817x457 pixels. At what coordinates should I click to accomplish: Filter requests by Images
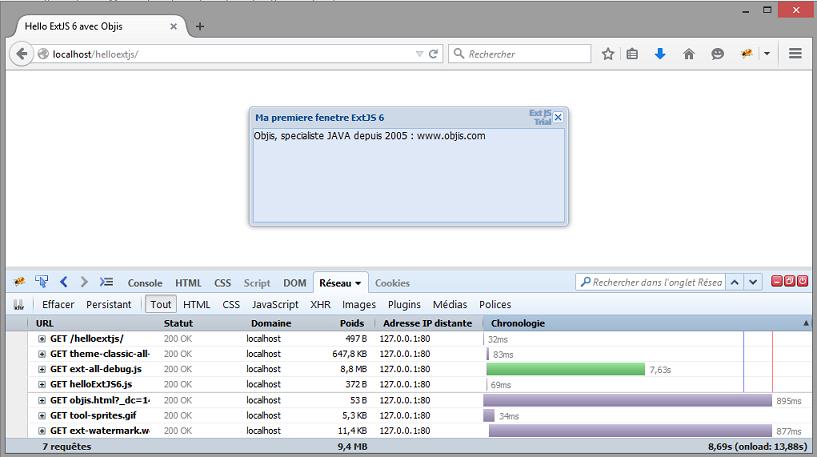(358, 304)
